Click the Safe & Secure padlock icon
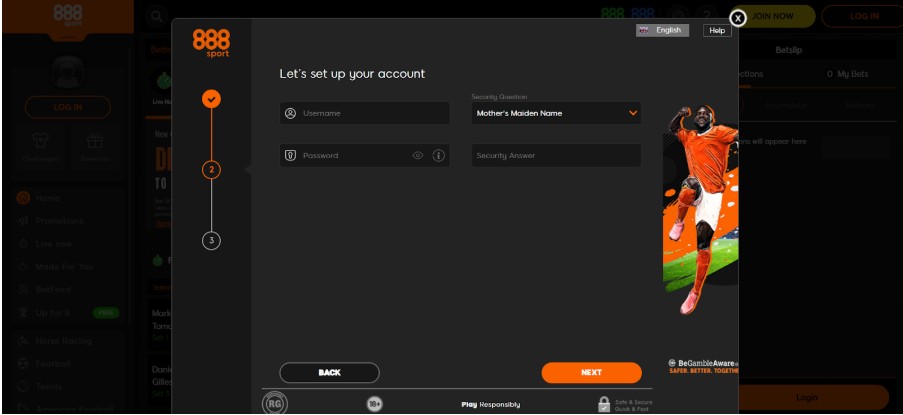Image resolution: width=903 pixels, height=415 pixels. coord(604,404)
